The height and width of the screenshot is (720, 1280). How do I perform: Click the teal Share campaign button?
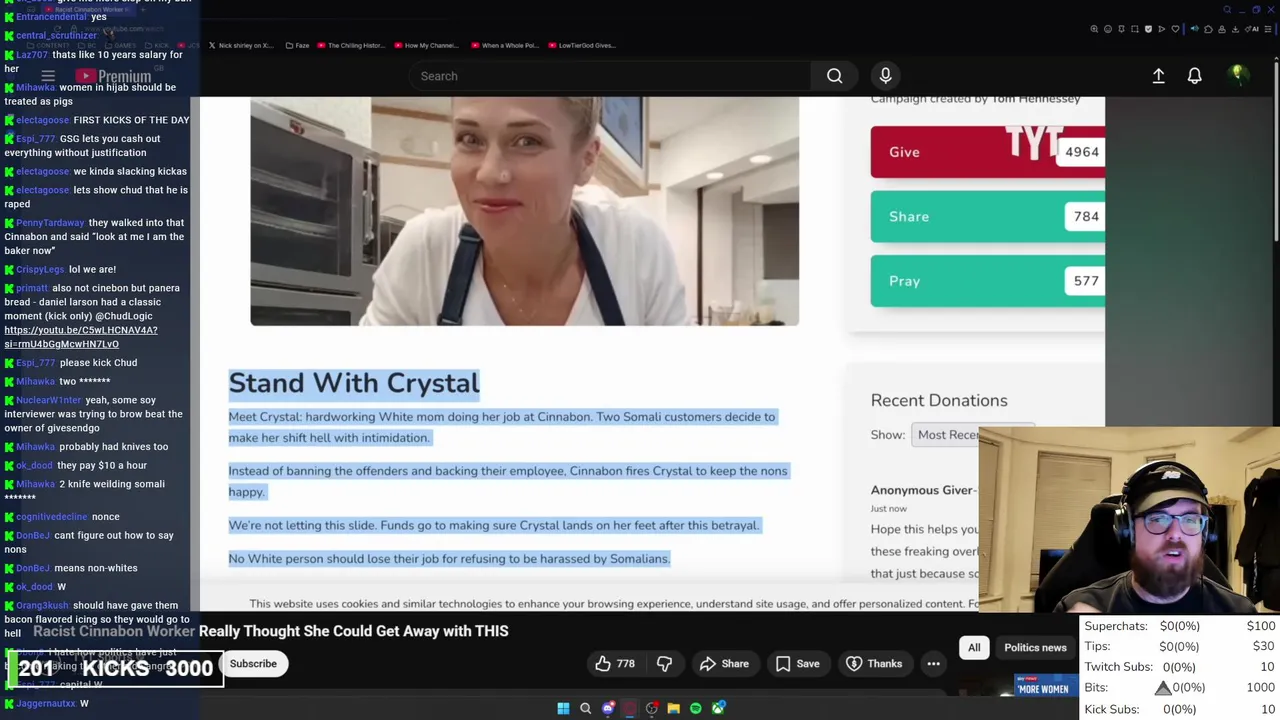pyautogui.click(x=988, y=216)
